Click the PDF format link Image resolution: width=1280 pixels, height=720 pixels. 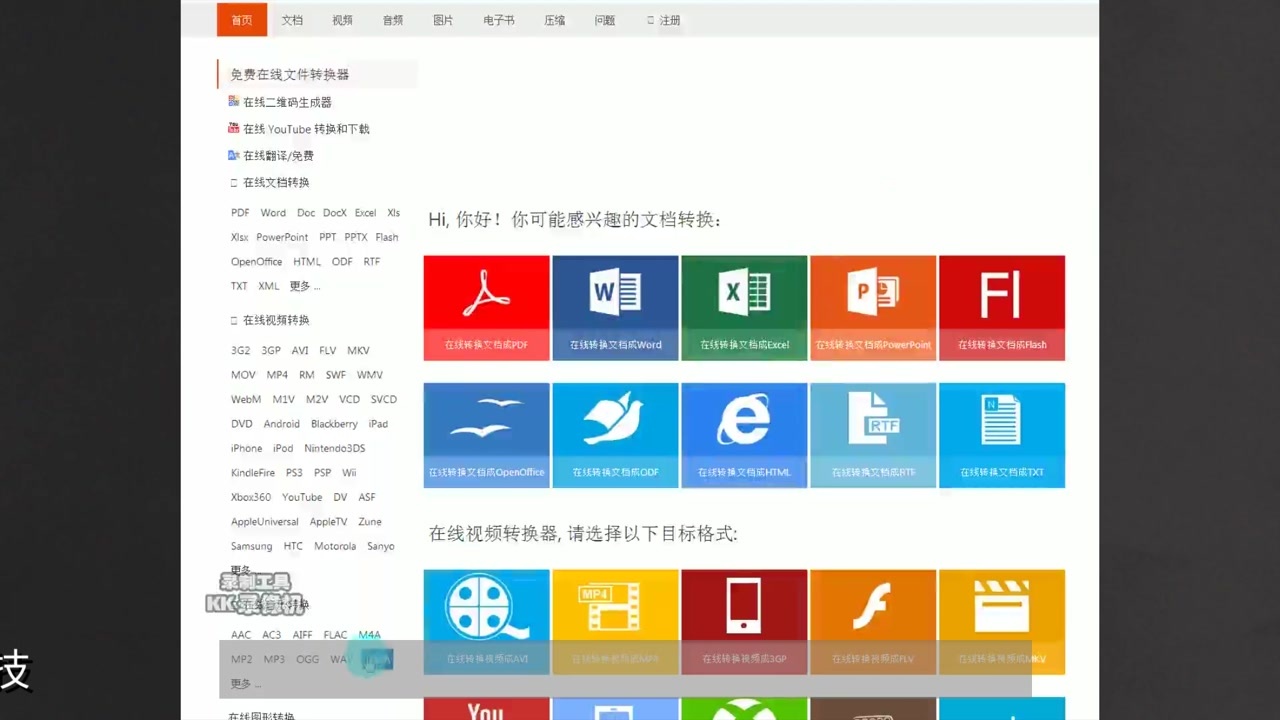point(240,213)
